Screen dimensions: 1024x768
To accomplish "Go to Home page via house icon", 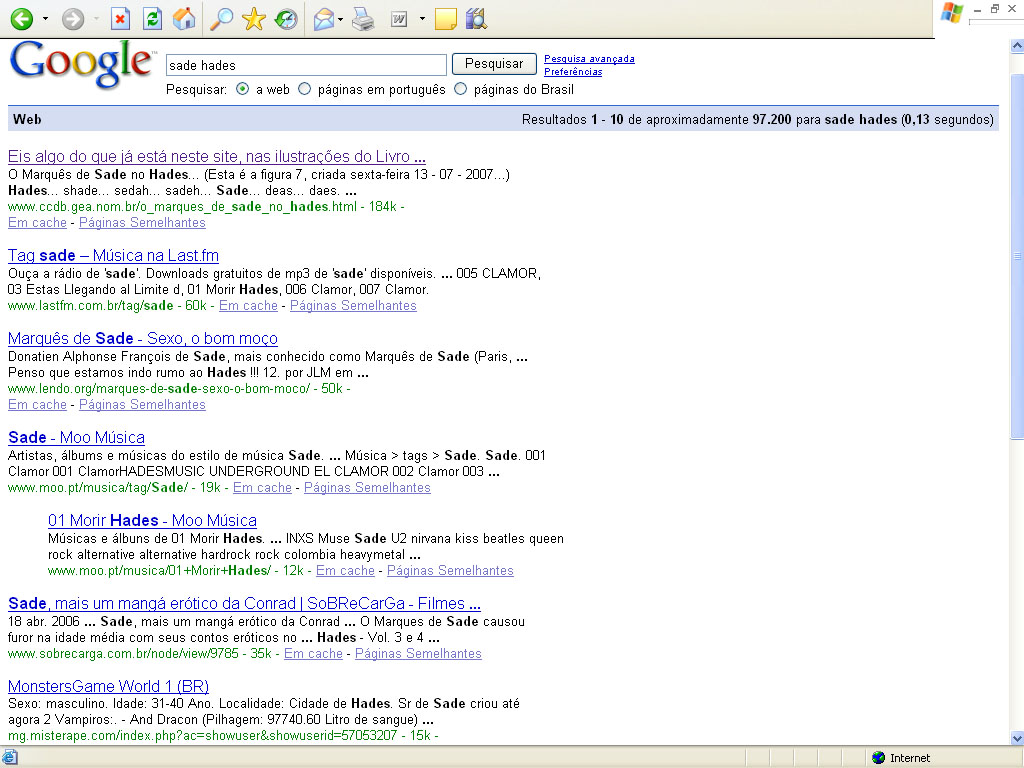I will [x=184, y=19].
